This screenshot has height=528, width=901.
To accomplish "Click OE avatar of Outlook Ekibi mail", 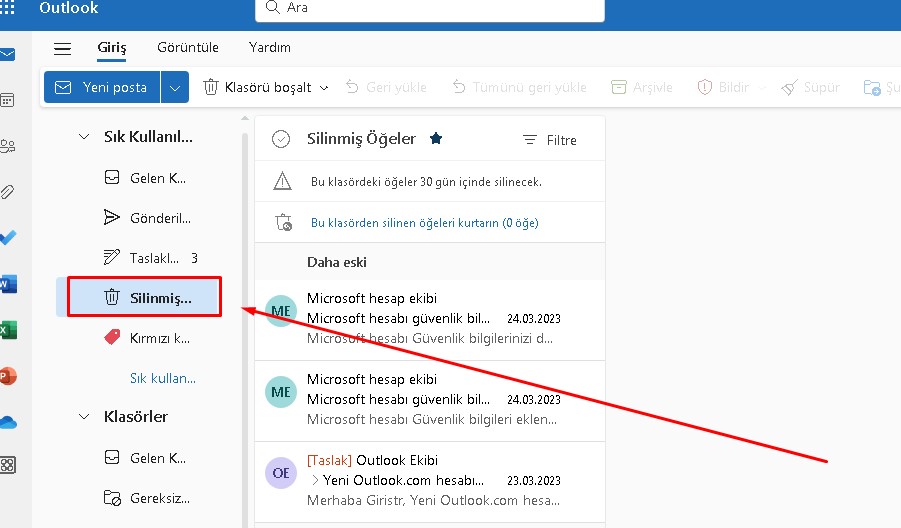I will [280, 473].
